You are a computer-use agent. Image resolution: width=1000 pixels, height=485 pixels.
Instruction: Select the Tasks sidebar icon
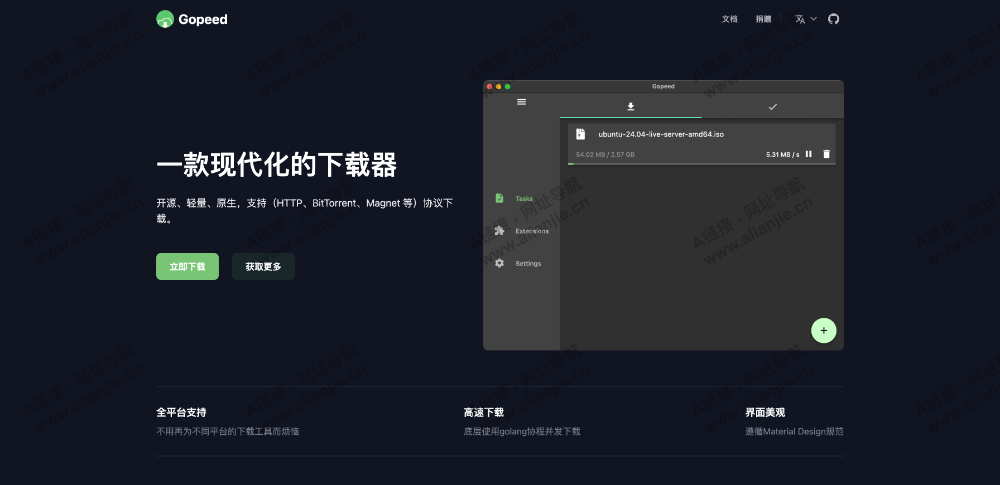pyautogui.click(x=499, y=198)
